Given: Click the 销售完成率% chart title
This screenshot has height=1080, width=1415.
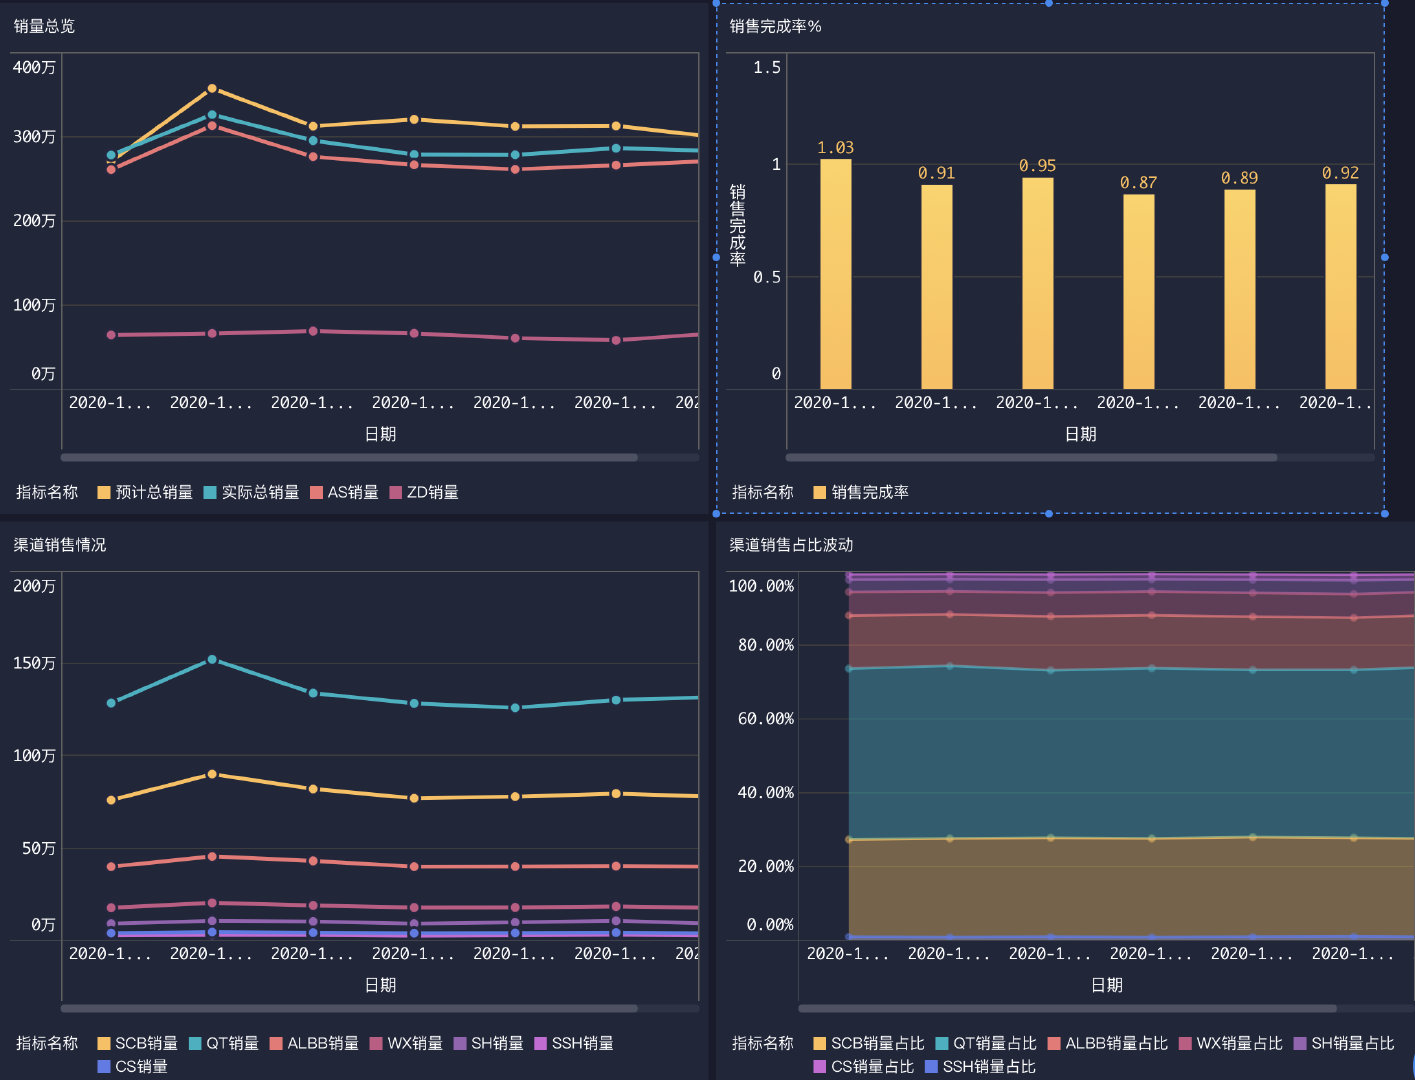Looking at the screenshot, I should [x=775, y=26].
